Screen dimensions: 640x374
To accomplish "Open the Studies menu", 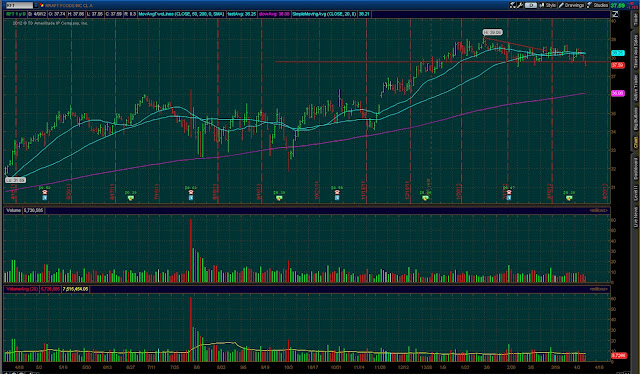I will click(598, 5).
